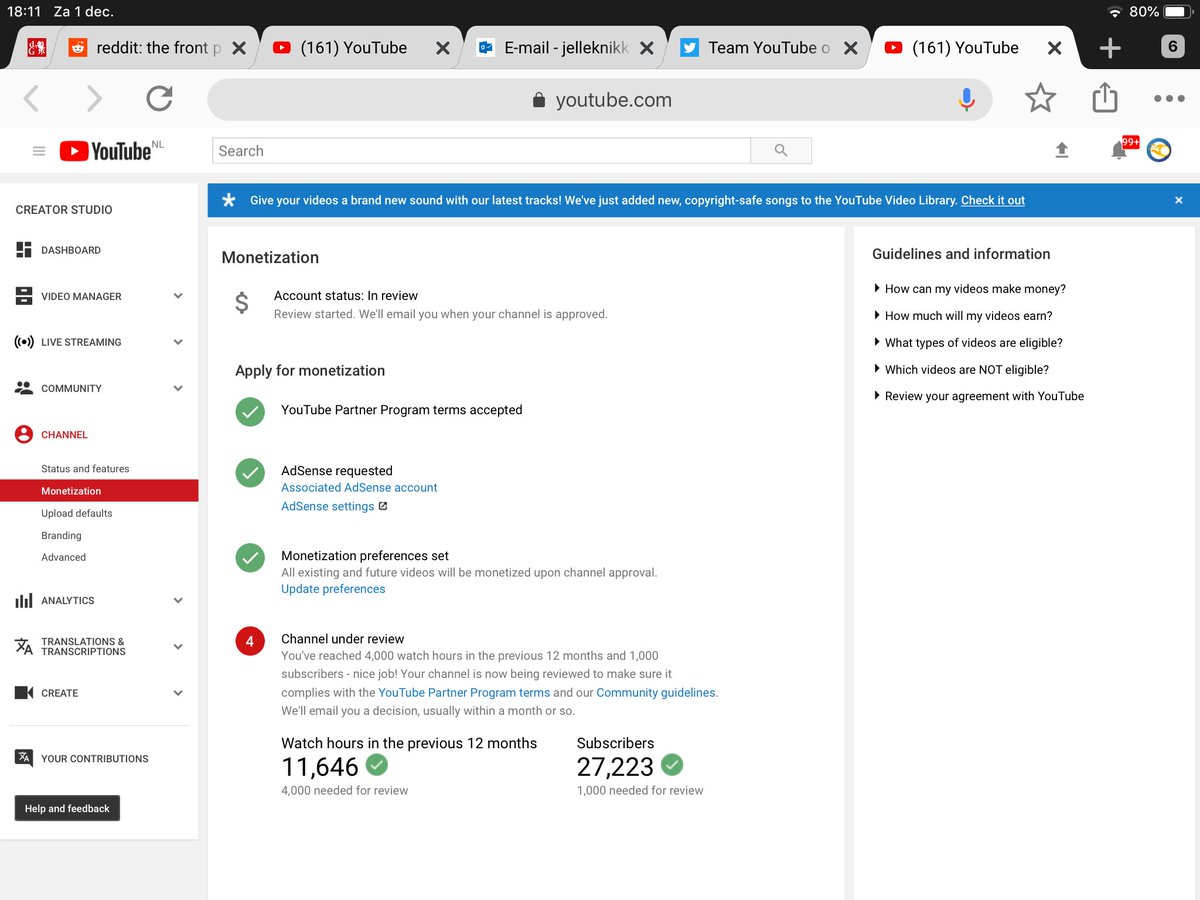Click into the YouTube search field
Image resolution: width=1200 pixels, height=900 pixels.
click(x=481, y=151)
